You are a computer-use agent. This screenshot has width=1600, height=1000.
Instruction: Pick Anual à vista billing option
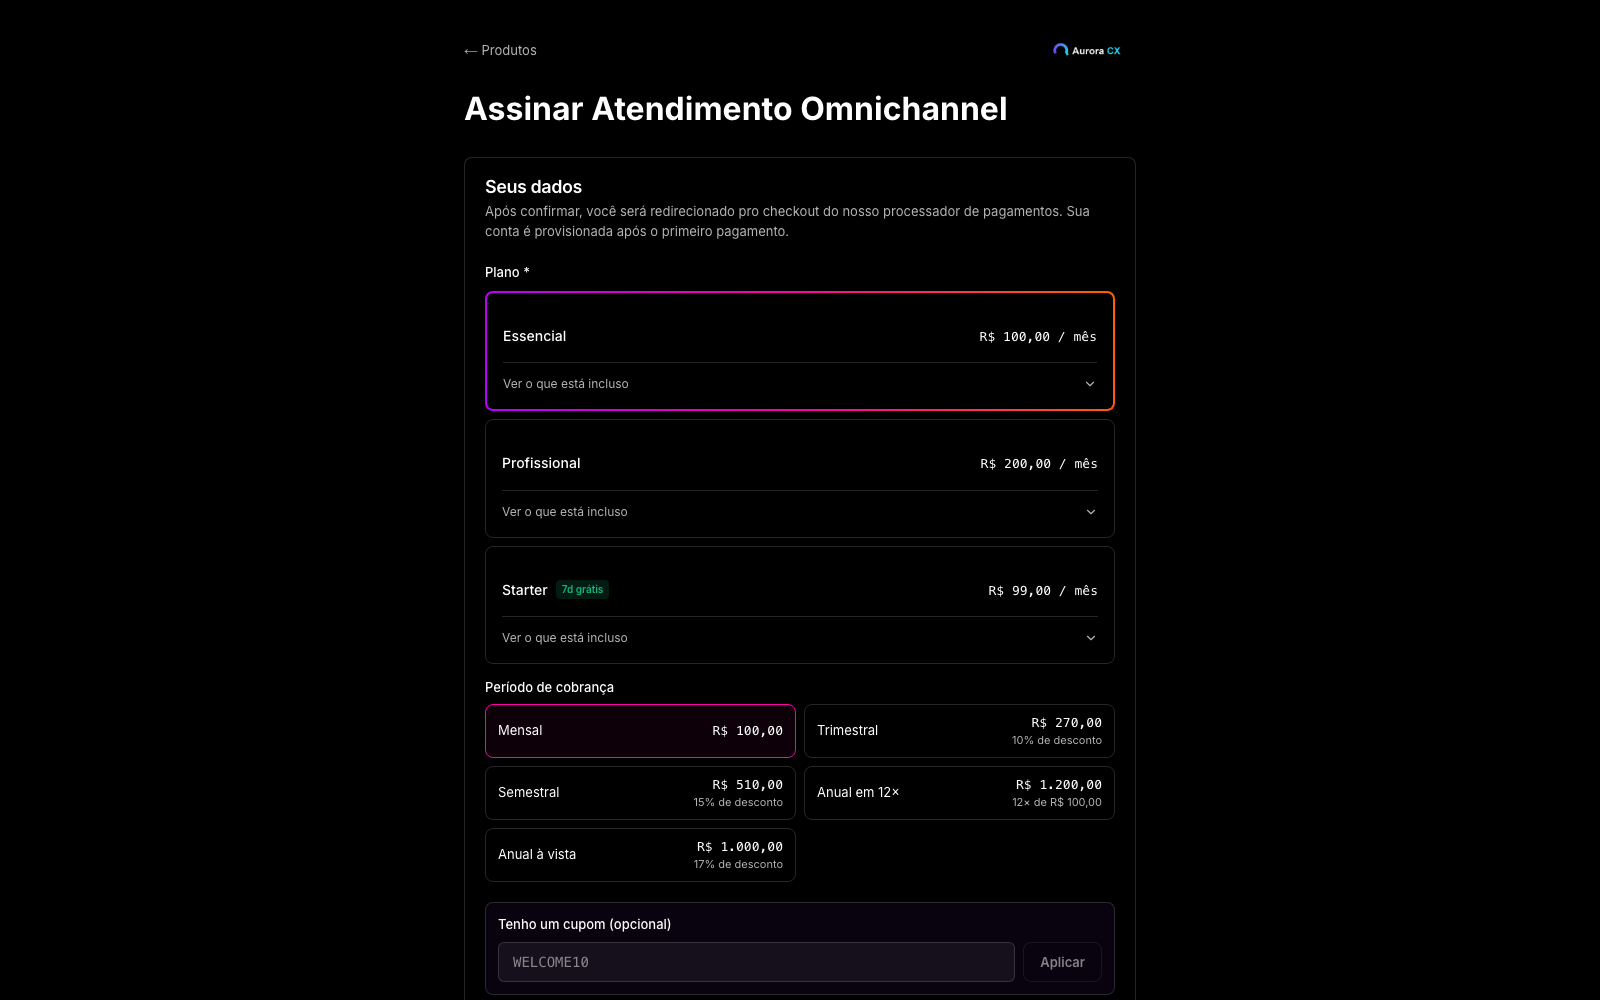pos(640,855)
